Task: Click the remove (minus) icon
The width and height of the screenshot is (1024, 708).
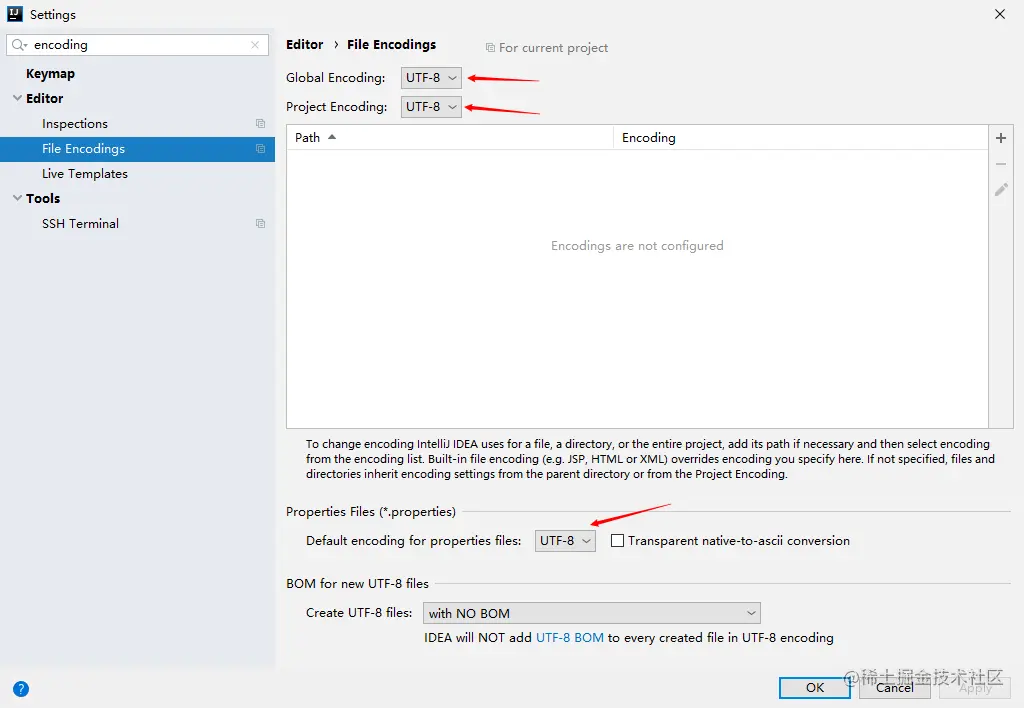Action: (x=1000, y=164)
